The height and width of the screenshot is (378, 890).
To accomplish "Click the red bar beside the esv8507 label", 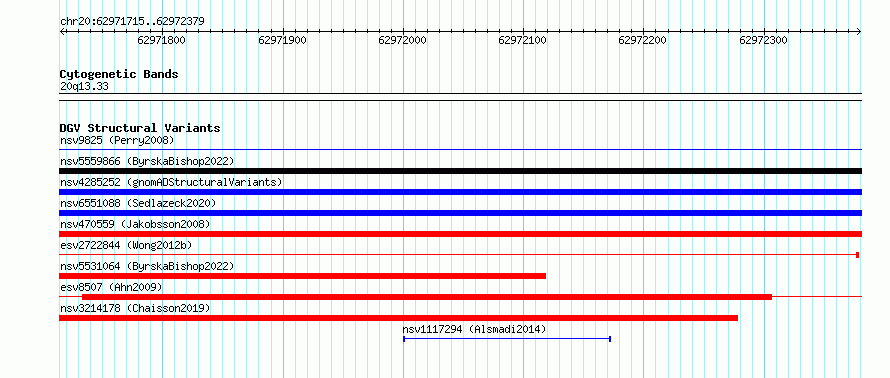I will pyautogui.click(x=427, y=297).
